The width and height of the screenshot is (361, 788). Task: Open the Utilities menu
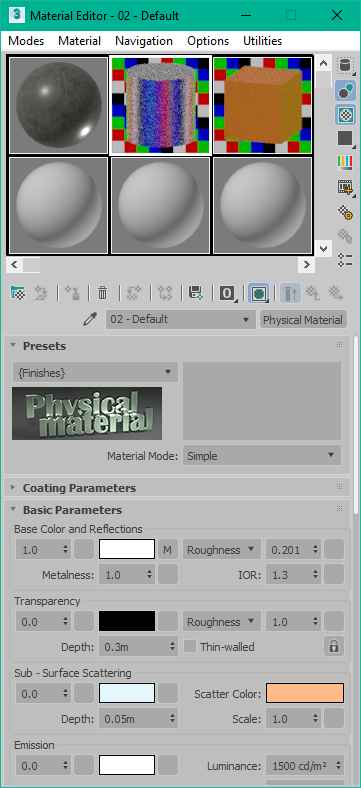(262, 41)
